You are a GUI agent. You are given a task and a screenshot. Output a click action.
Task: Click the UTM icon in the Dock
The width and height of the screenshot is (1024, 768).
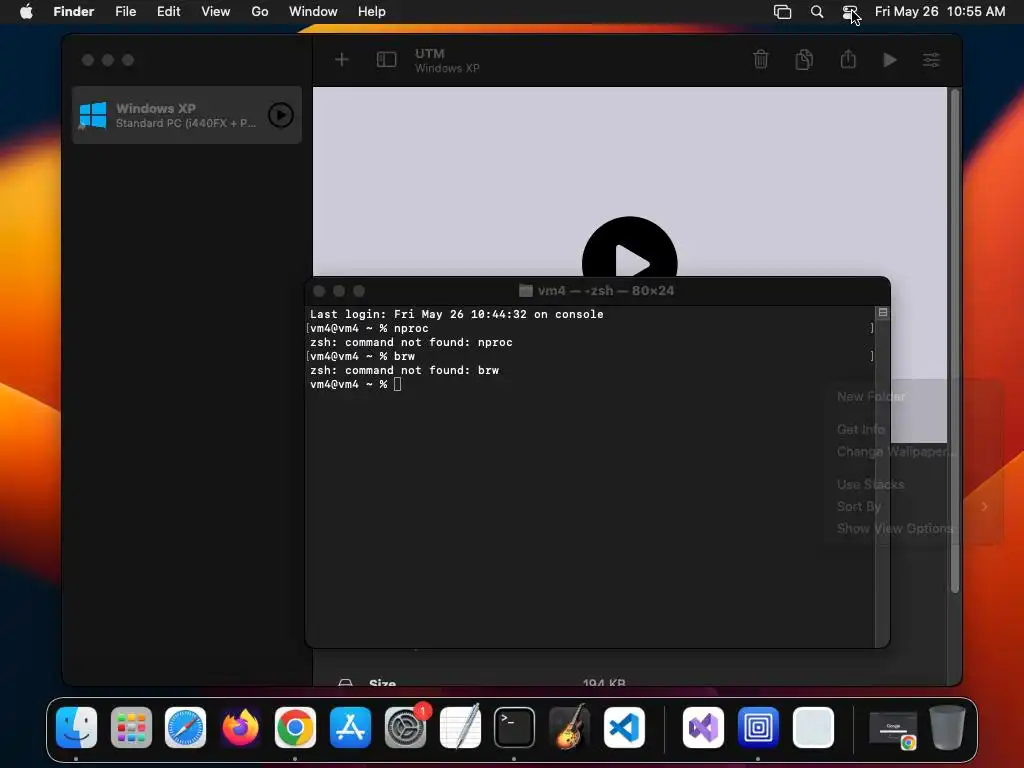click(758, 727)
